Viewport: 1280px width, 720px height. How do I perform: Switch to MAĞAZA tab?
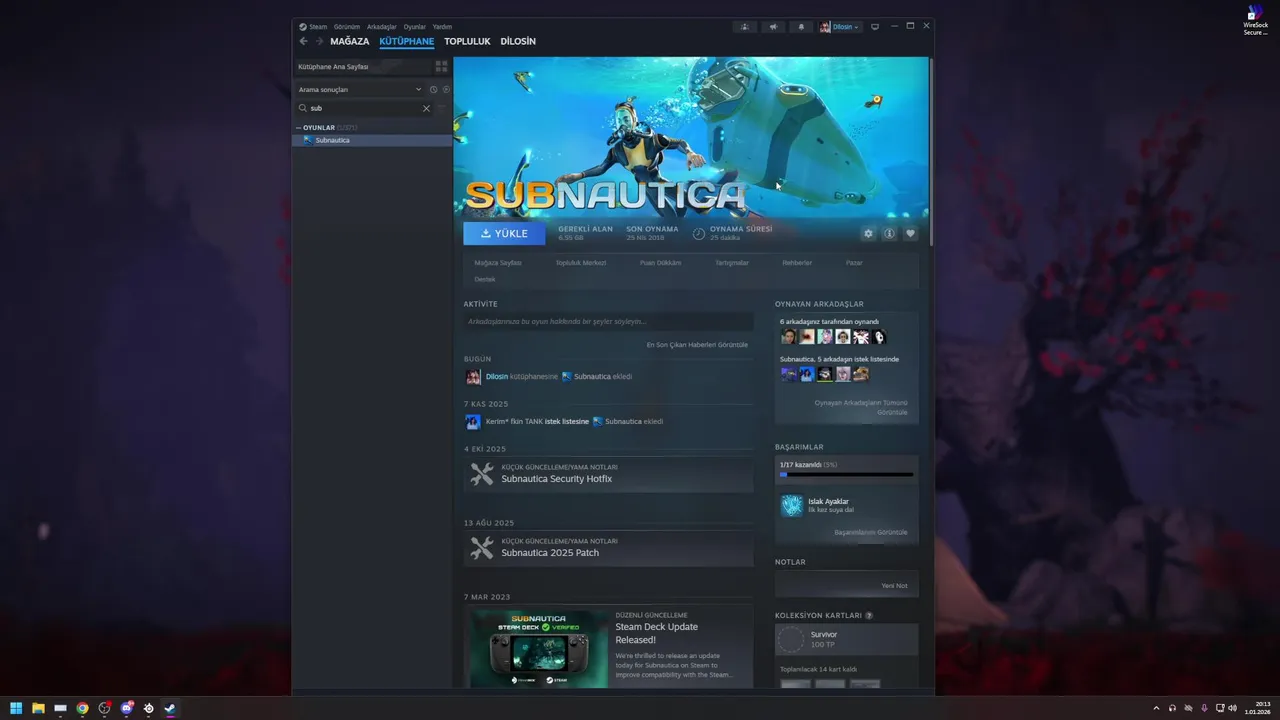point(350,42)
